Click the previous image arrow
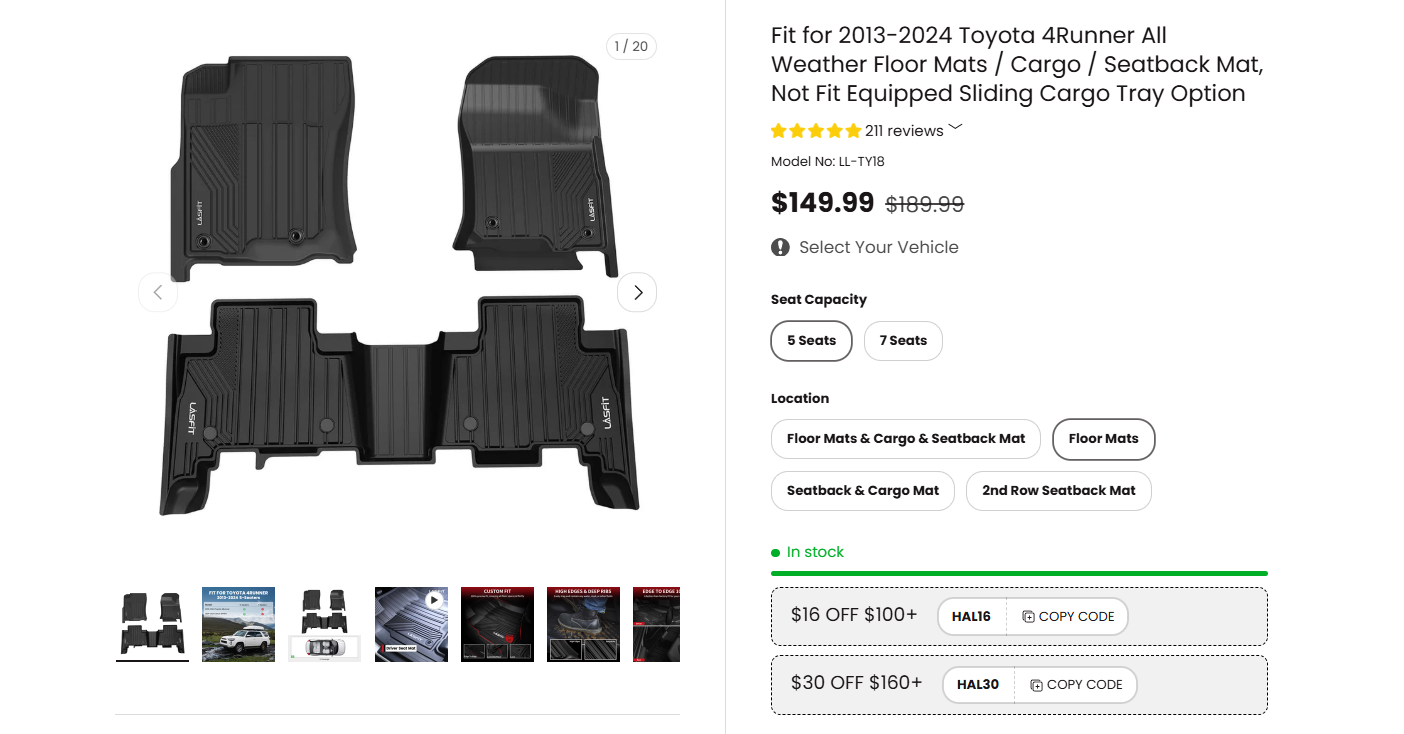 pos(158,291)
